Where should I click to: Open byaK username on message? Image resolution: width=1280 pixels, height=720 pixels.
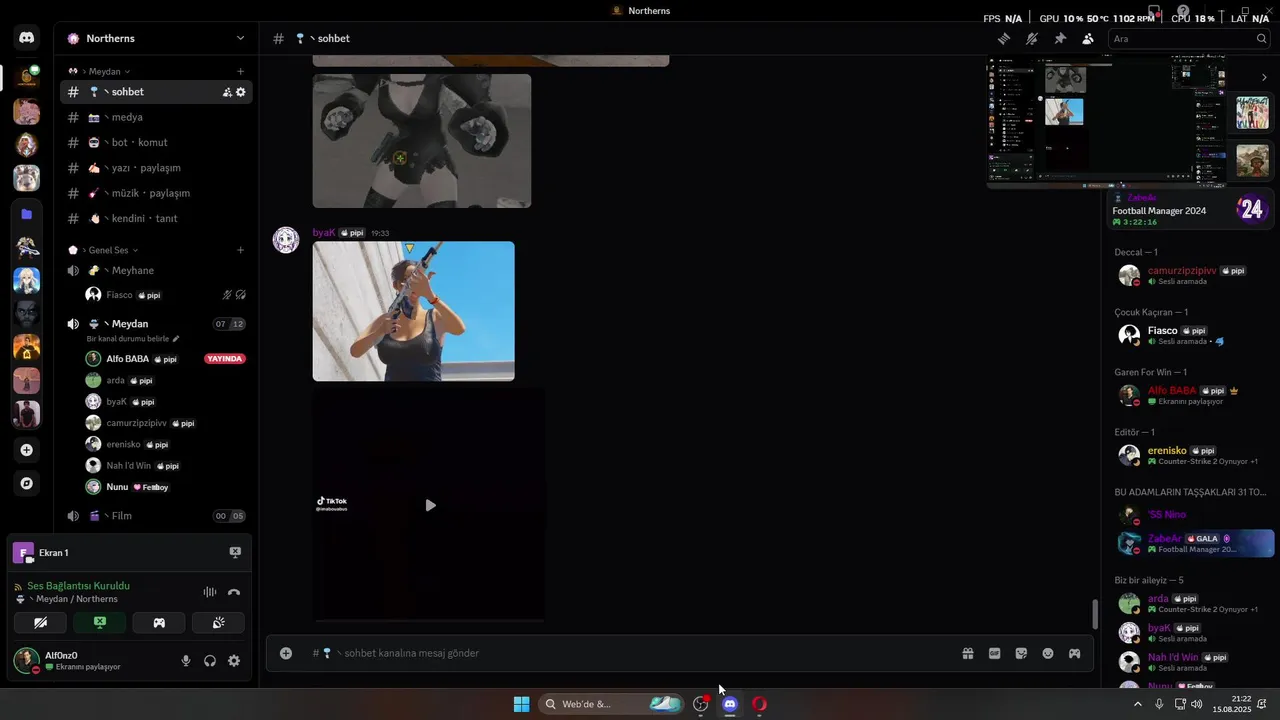tap(324, 233)
